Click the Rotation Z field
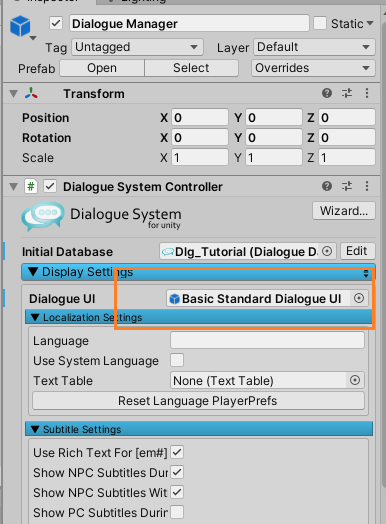 click(347, 138)
